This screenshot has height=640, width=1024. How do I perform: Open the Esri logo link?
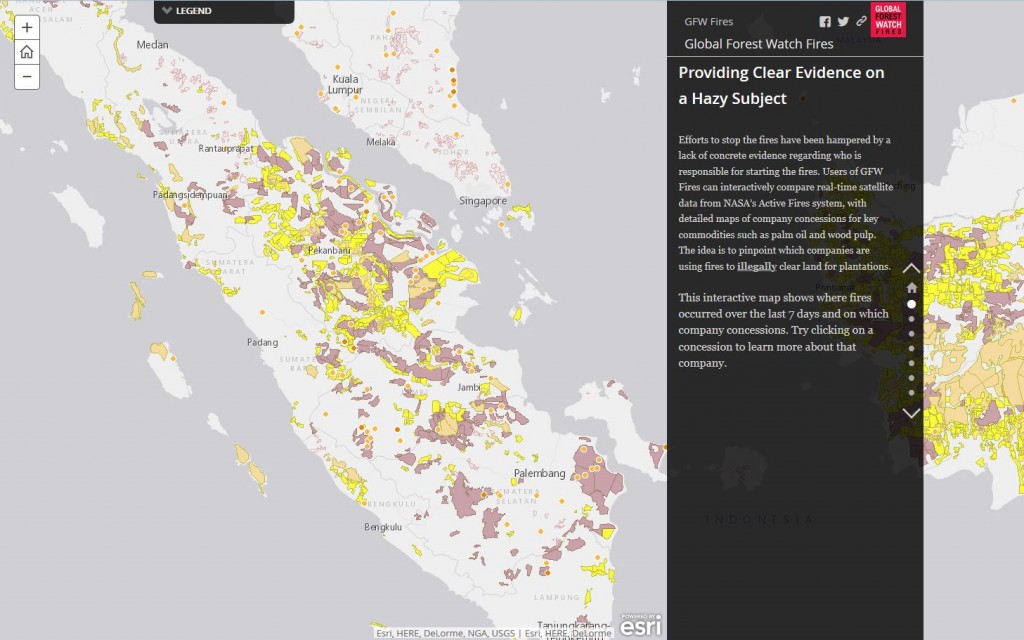(x=641, y=626)
